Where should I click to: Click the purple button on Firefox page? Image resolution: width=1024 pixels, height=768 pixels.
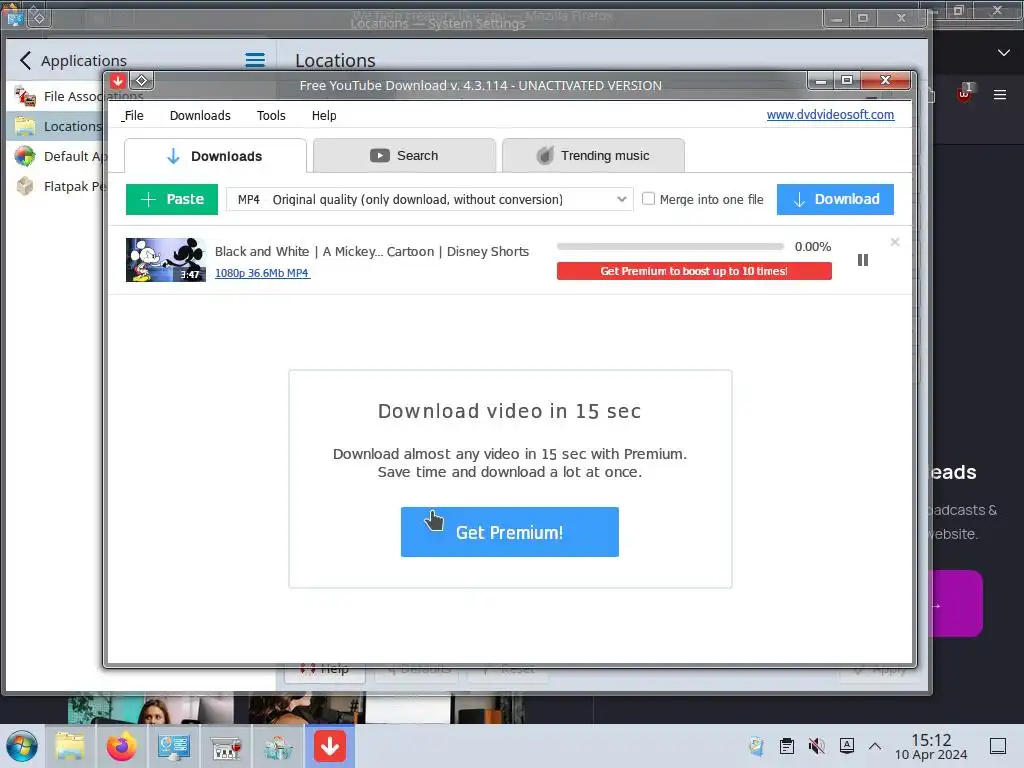[956, 603]
